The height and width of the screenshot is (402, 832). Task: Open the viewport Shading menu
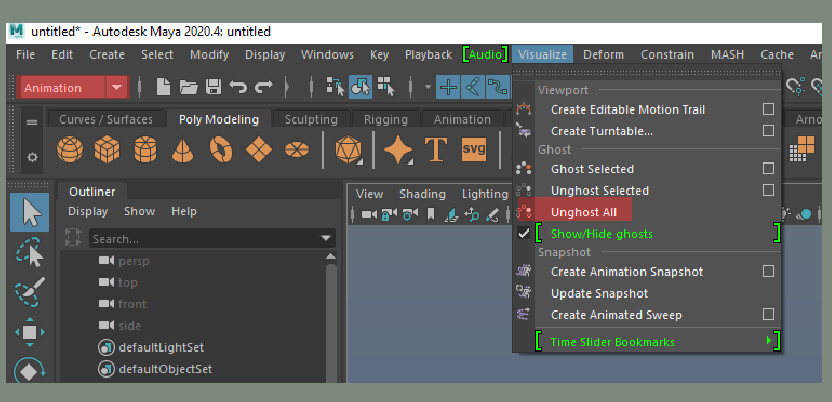click(x=422, y=194)
